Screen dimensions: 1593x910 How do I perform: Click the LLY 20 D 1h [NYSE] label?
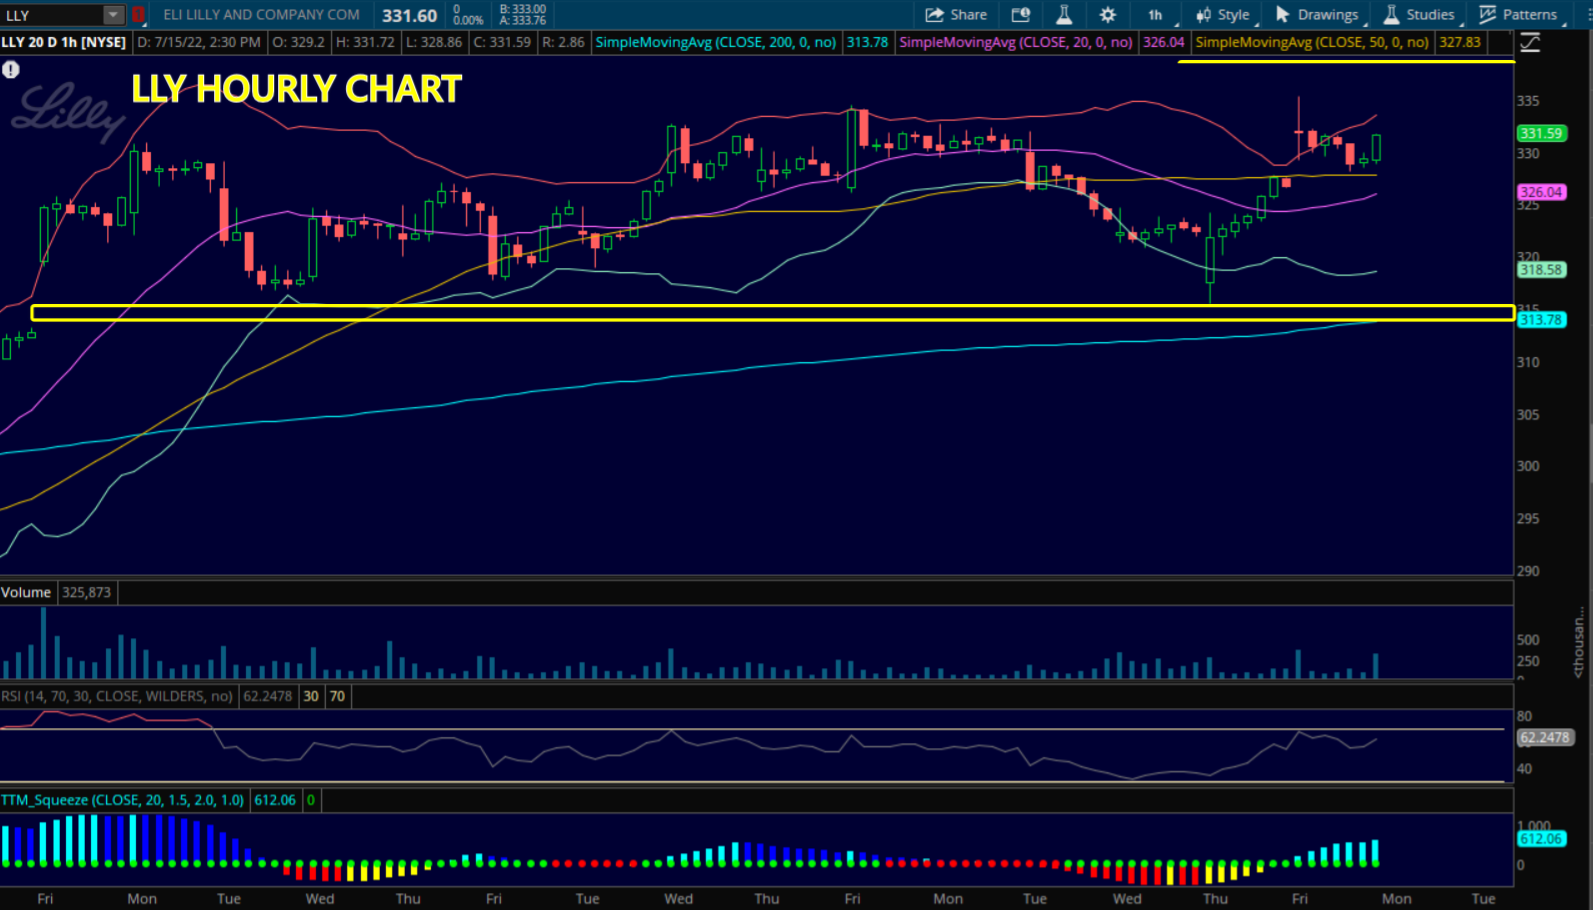coord(64,42)
